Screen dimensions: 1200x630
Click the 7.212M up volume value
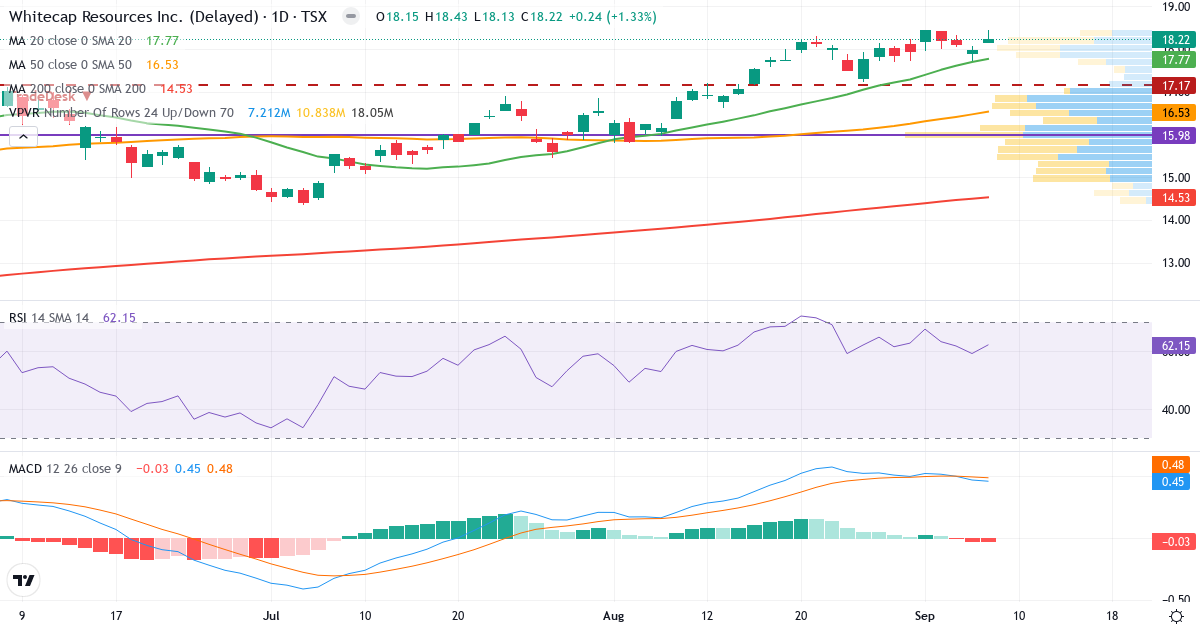[x=269, y=113]
